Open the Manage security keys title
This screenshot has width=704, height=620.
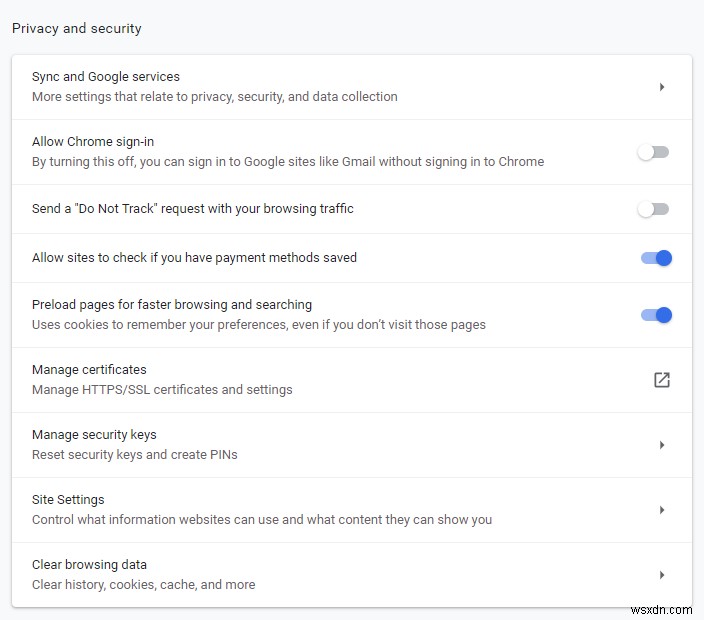click(x=94, y=435)
